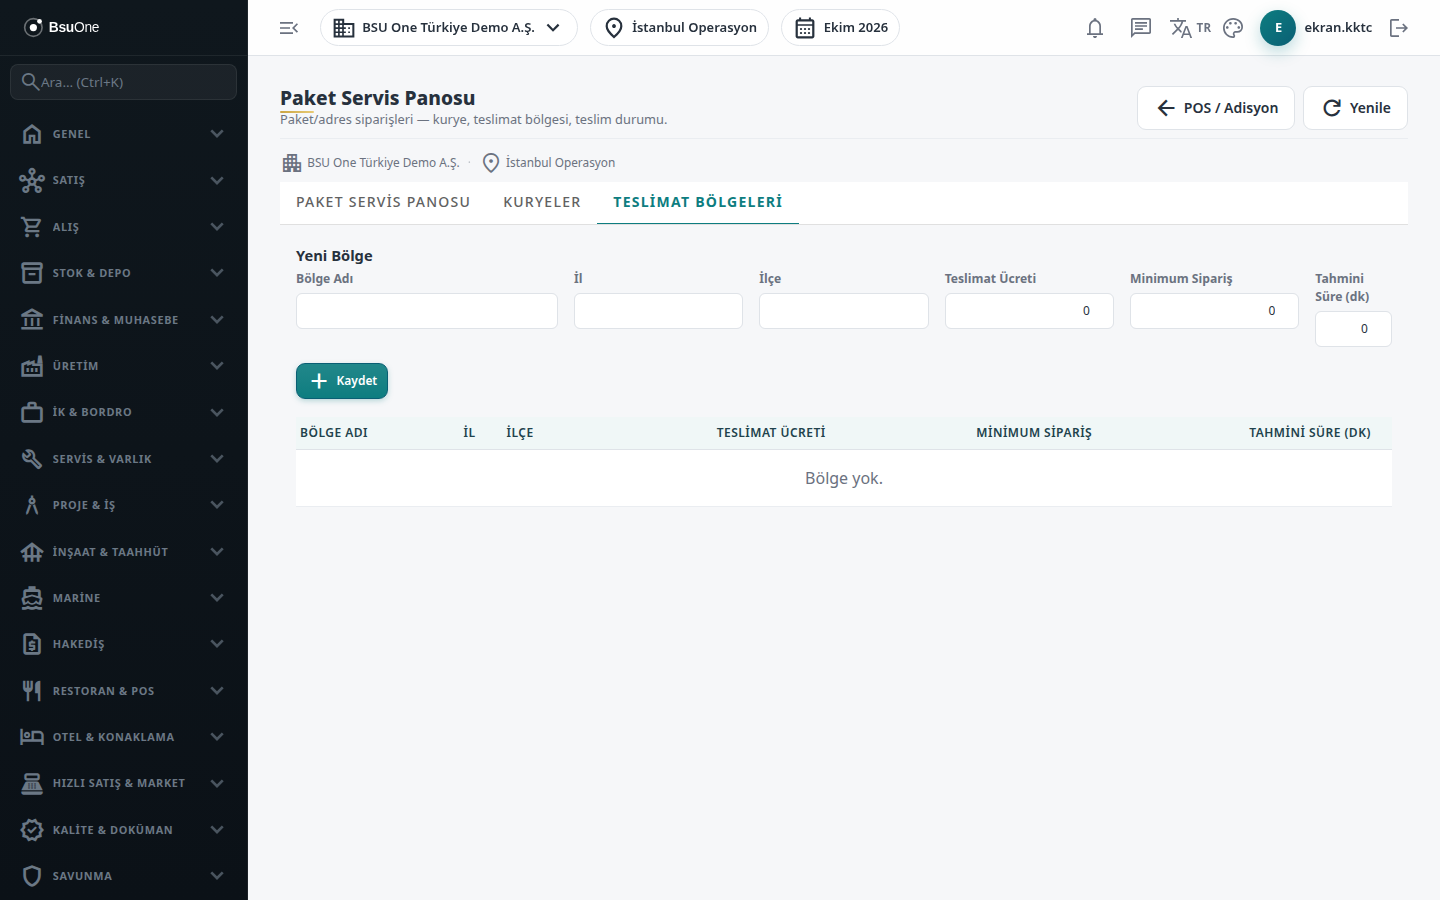Go back to POS / Adisyon

(x=1216, y=108)
